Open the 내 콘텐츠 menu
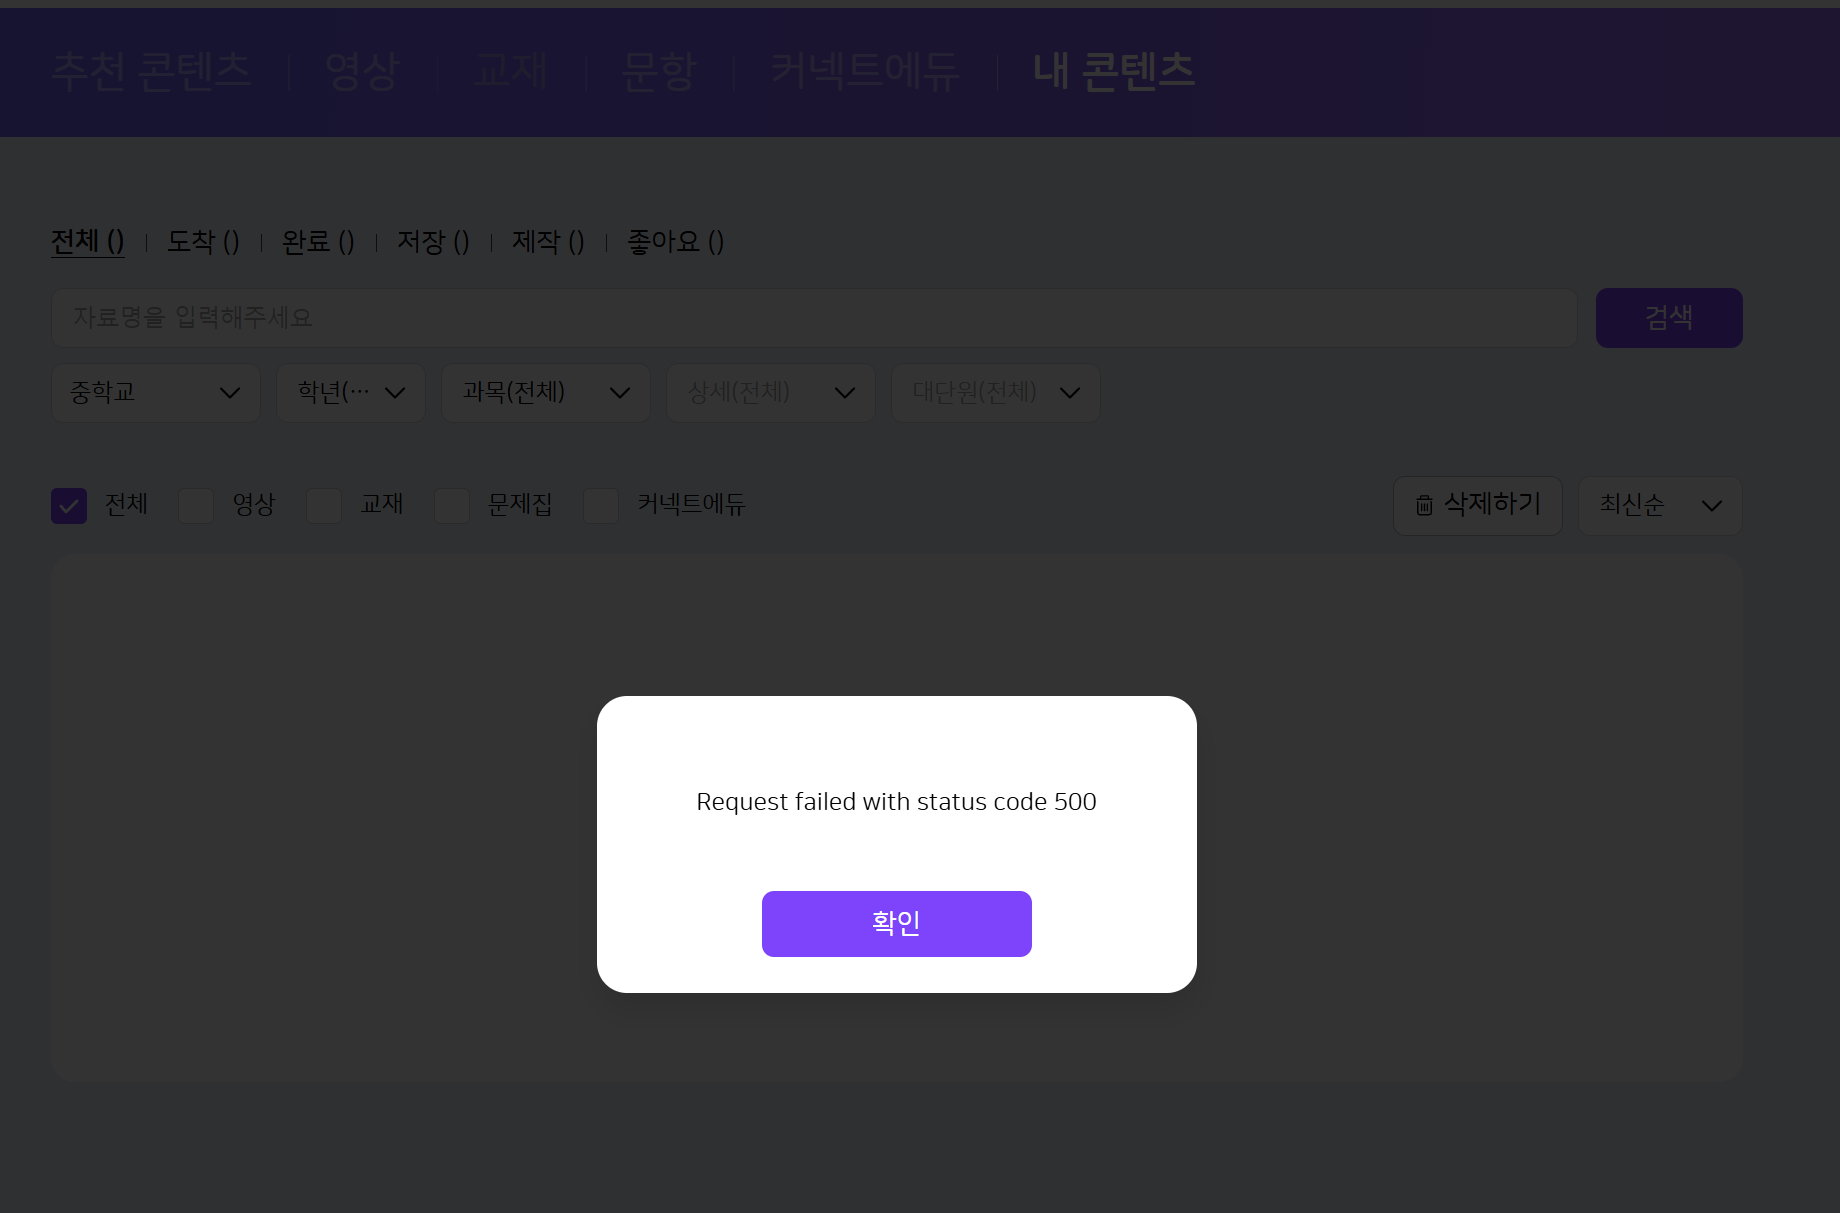 tap(1113, 71)
